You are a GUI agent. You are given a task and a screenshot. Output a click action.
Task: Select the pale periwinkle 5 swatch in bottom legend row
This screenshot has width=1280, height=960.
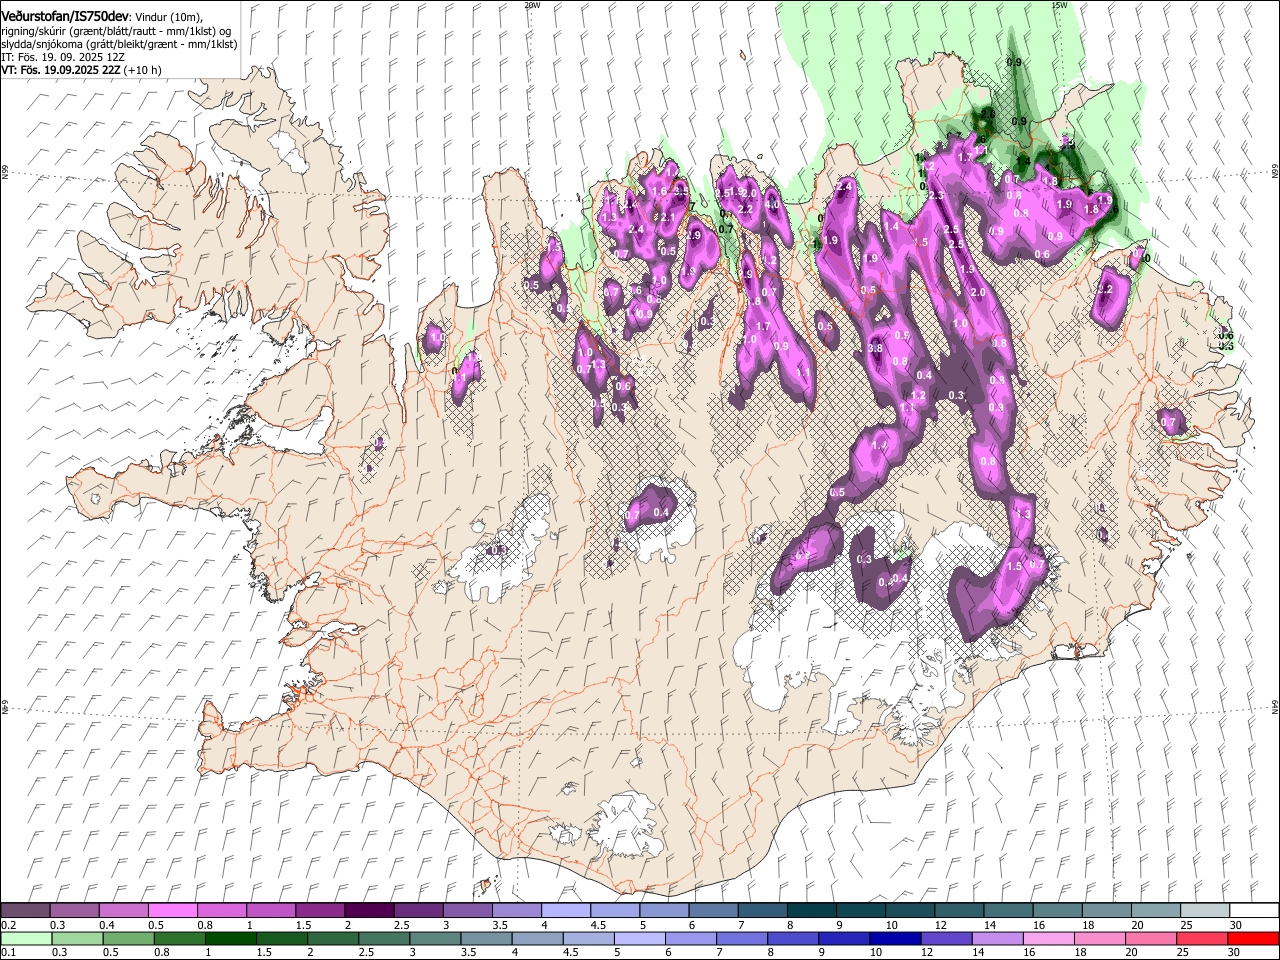point(640,938)
